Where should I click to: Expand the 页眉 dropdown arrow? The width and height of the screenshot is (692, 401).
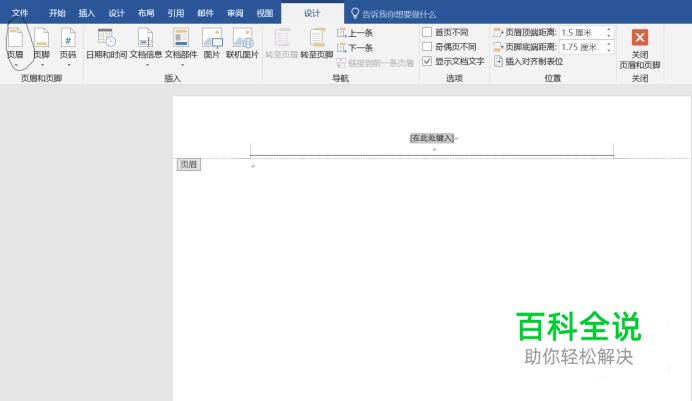coord(15,65)
